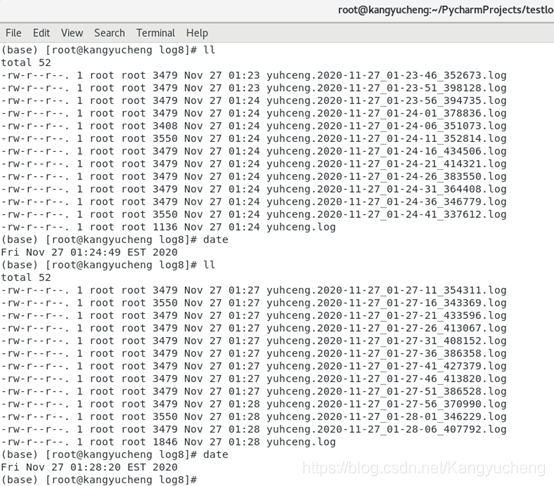Click size 3550 in the 01-24-41 row

coord(165,214)
